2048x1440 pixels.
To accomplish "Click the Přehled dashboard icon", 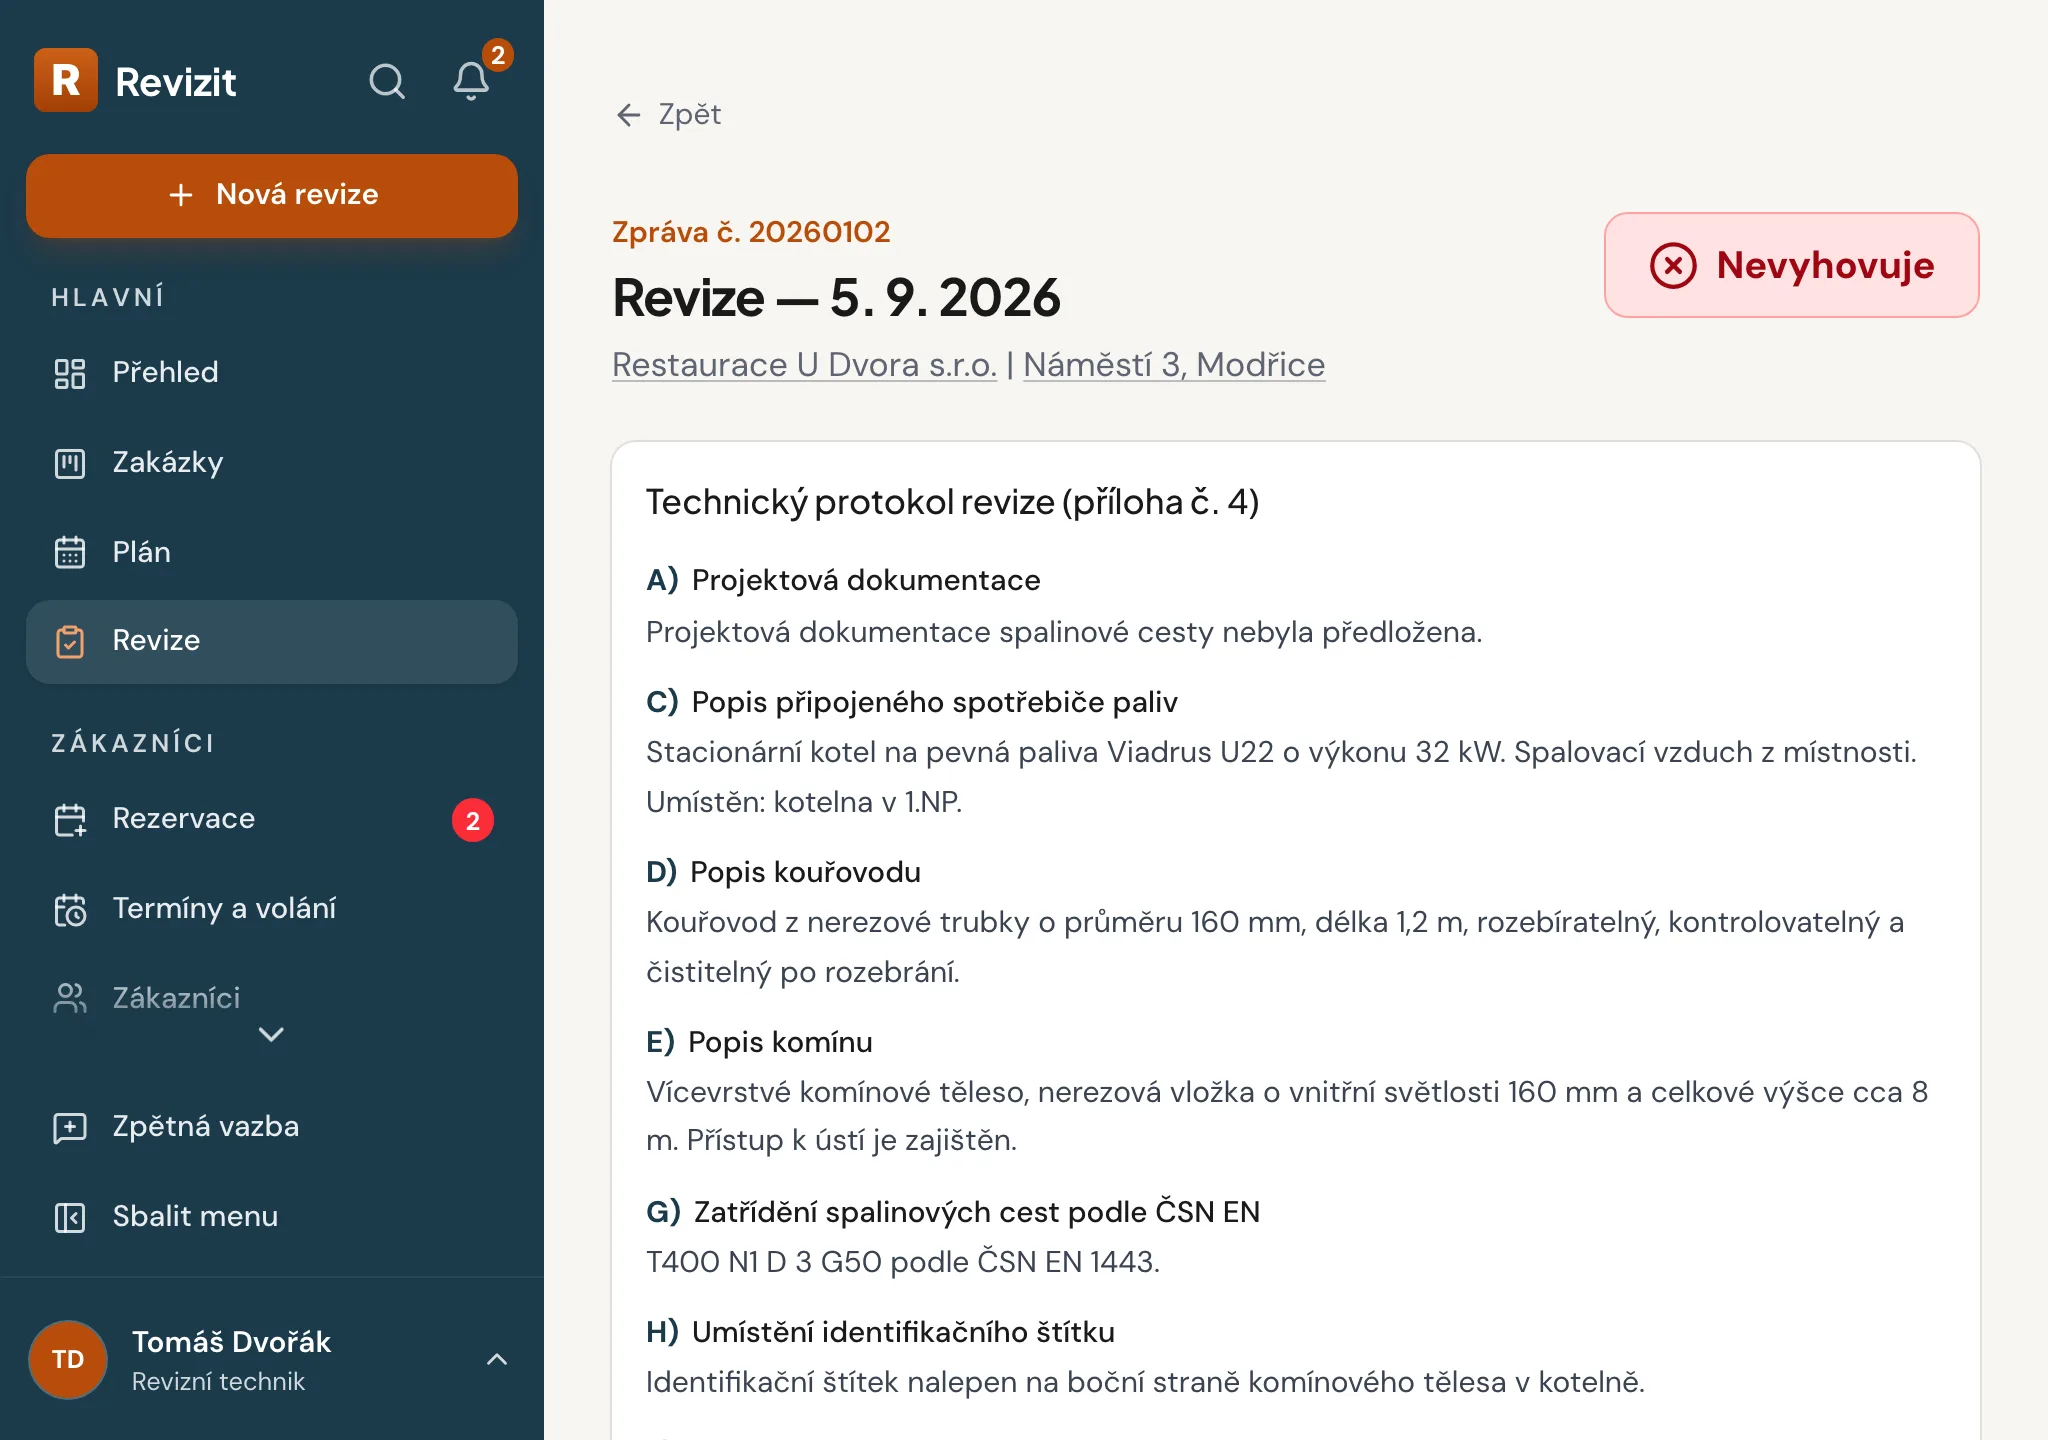I will 70,373.
